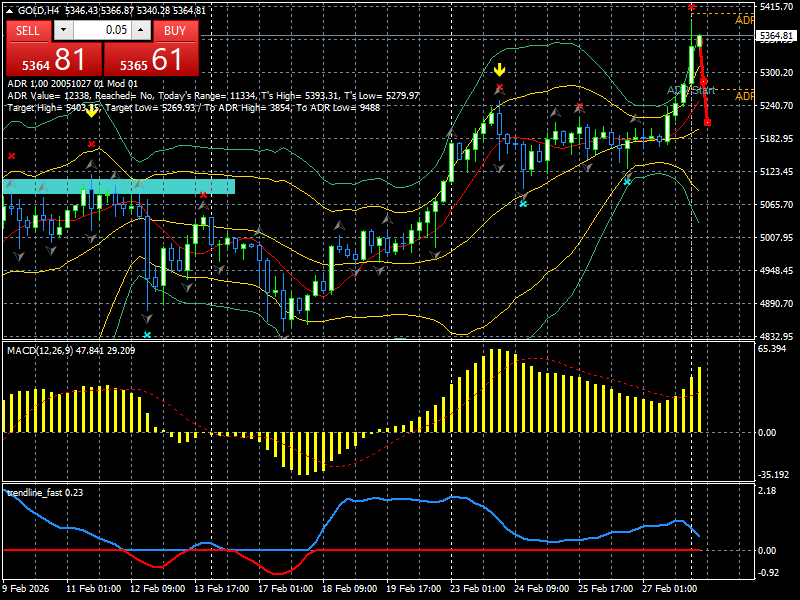Click the BUY button

click(175, 31)
